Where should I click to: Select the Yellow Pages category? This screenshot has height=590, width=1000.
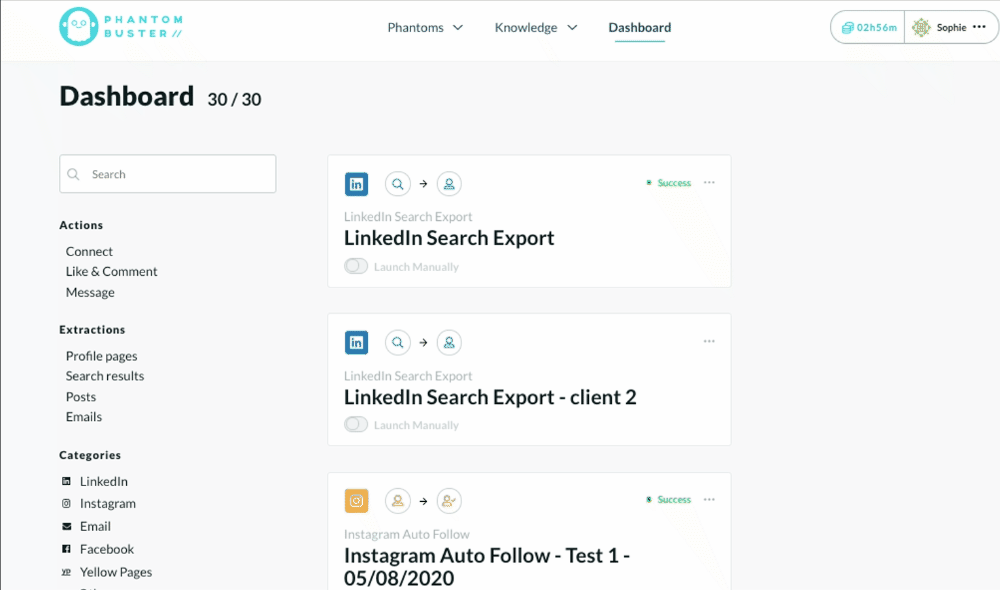tap(116, 572)
